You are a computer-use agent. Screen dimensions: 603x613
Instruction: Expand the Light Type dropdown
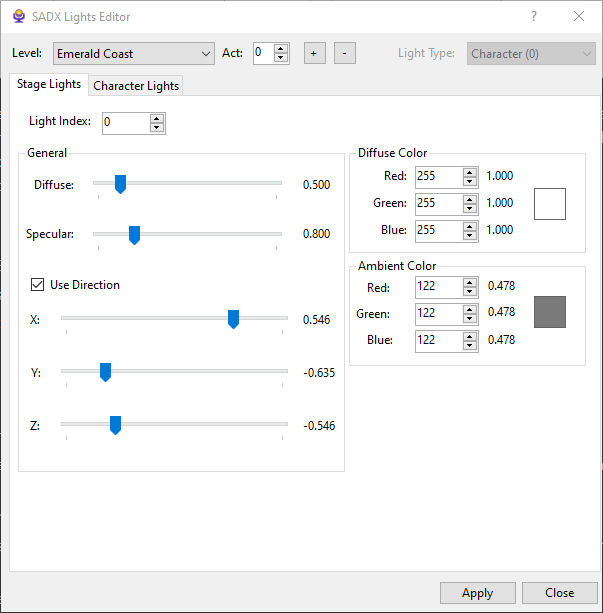(531, 53)
